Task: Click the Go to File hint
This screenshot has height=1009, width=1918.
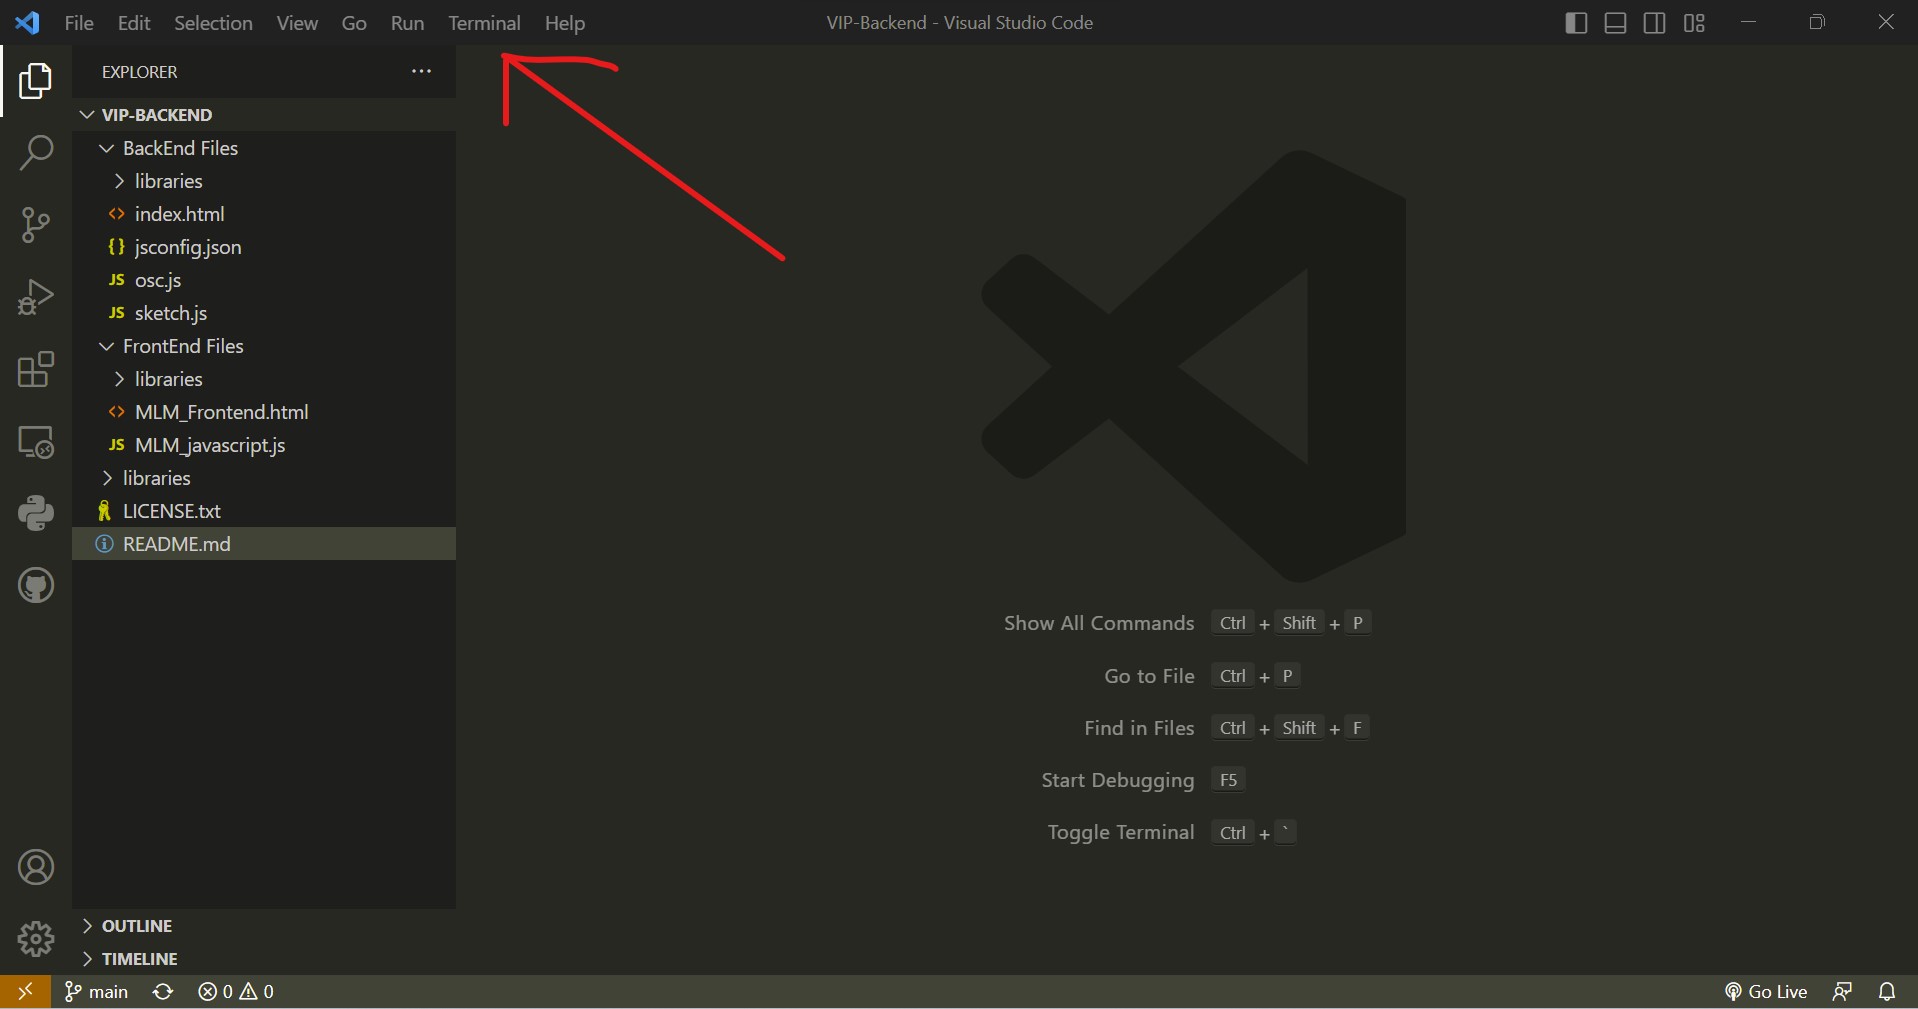Action: tap(1149, 676)
